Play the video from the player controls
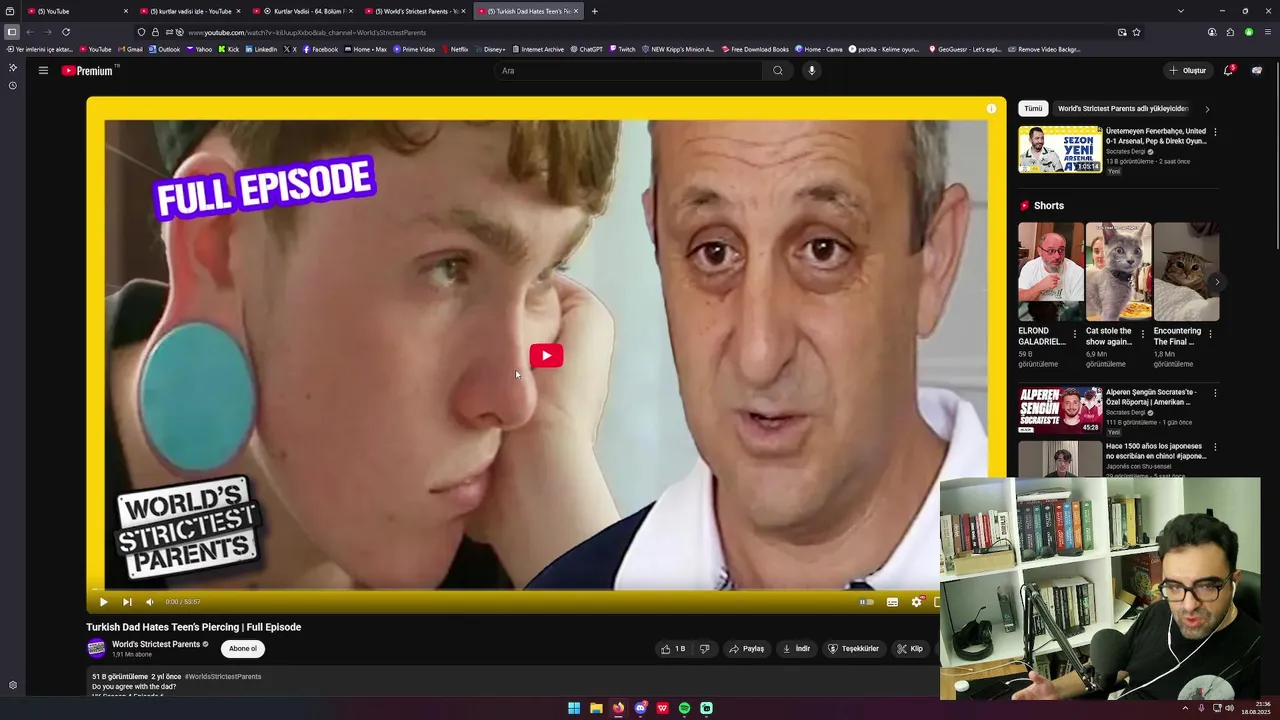This screenshot has width=1280, height=720. [103, 602]
